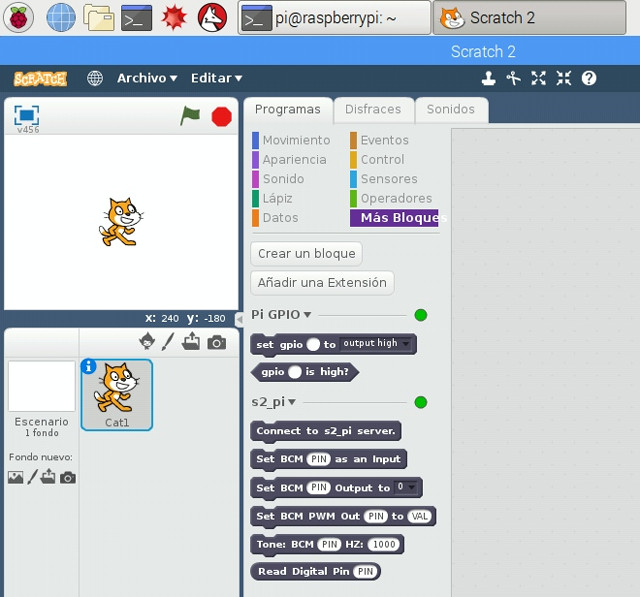Viewport: 640px width, 597px height.
Task: Click the gpio number field in set gpio block
Action: point(313,344)
